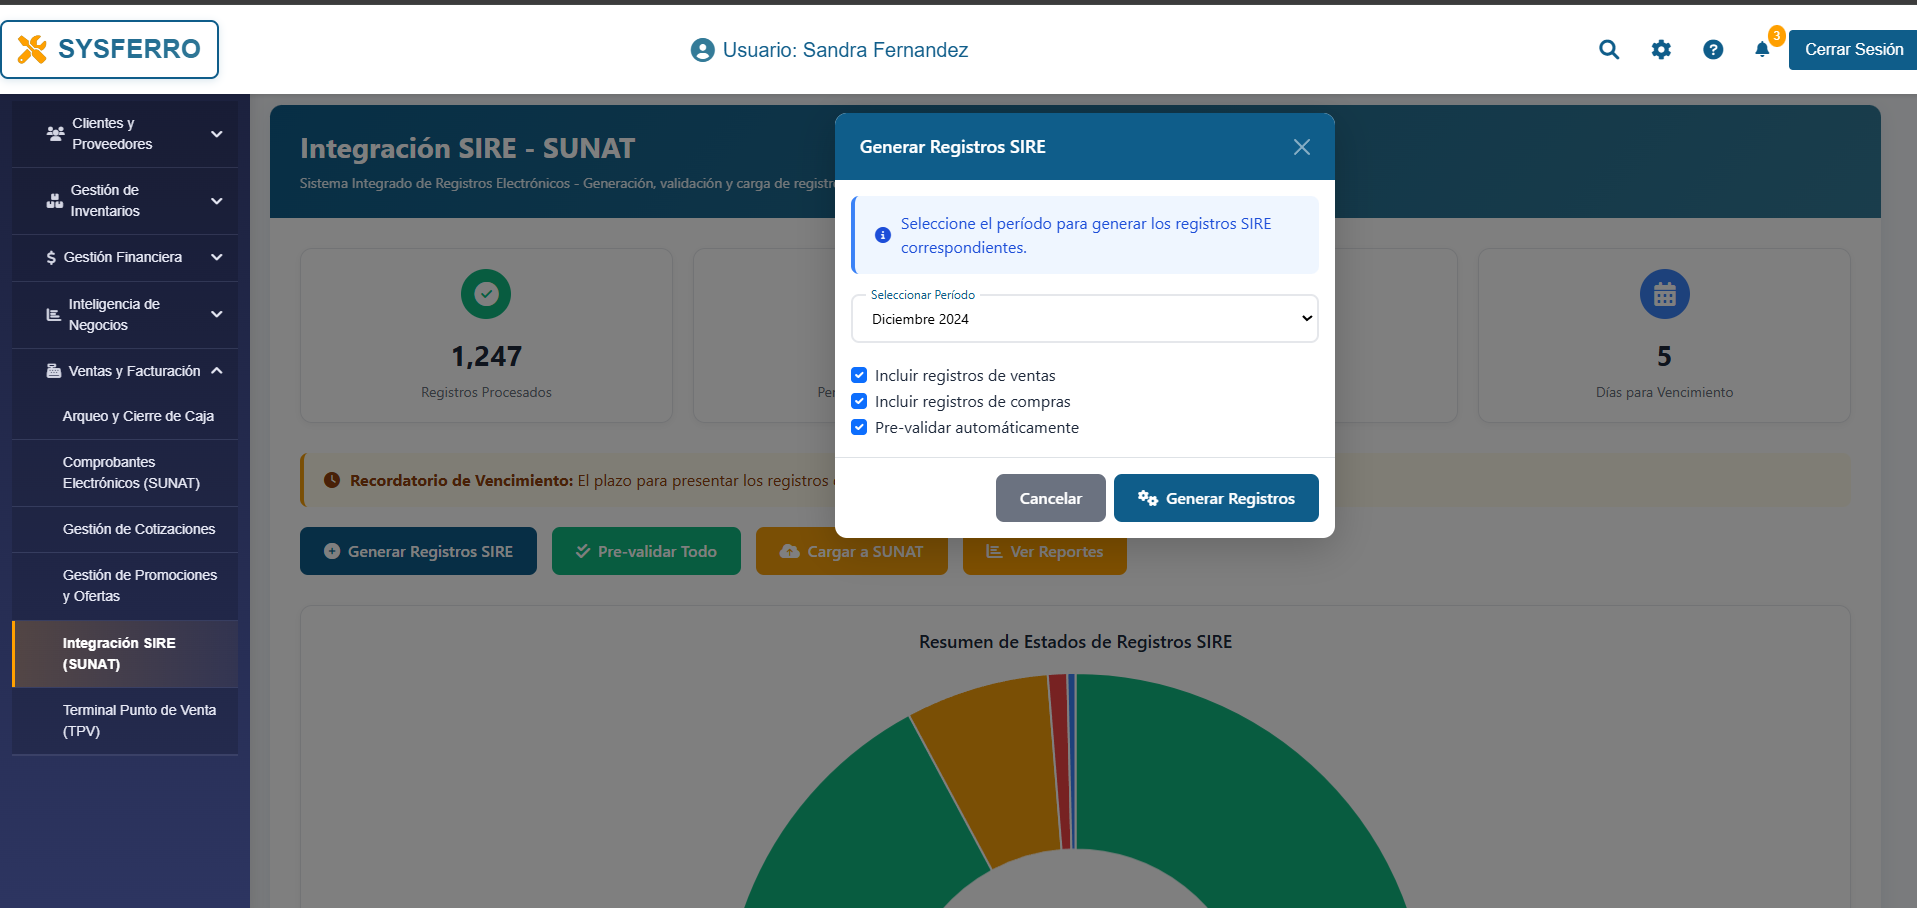The width and height of the screenshot is (1917, 908).
Task: Open Gestión de Promociones y Ofertas
Action: point(125,586)
